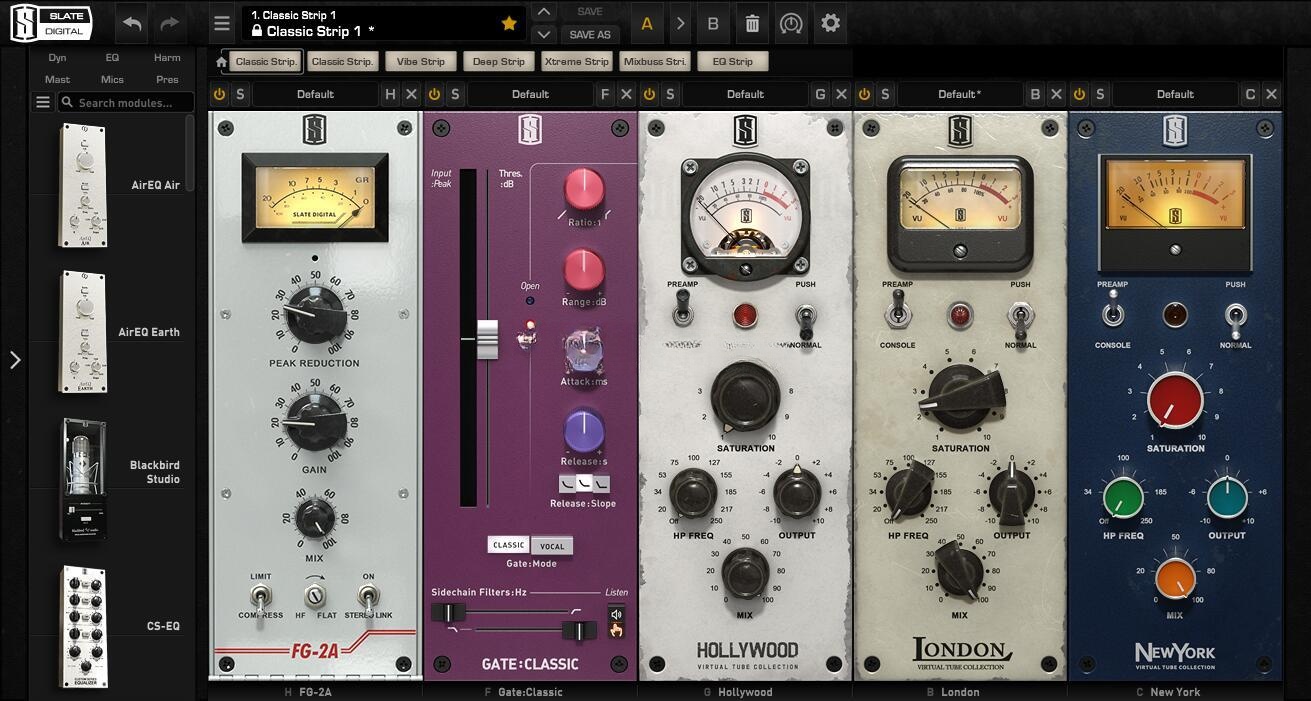Viewport: 1311px width, 701px height.
Task: Toggle power of Gate:Classic module
Action: point(434,94)
